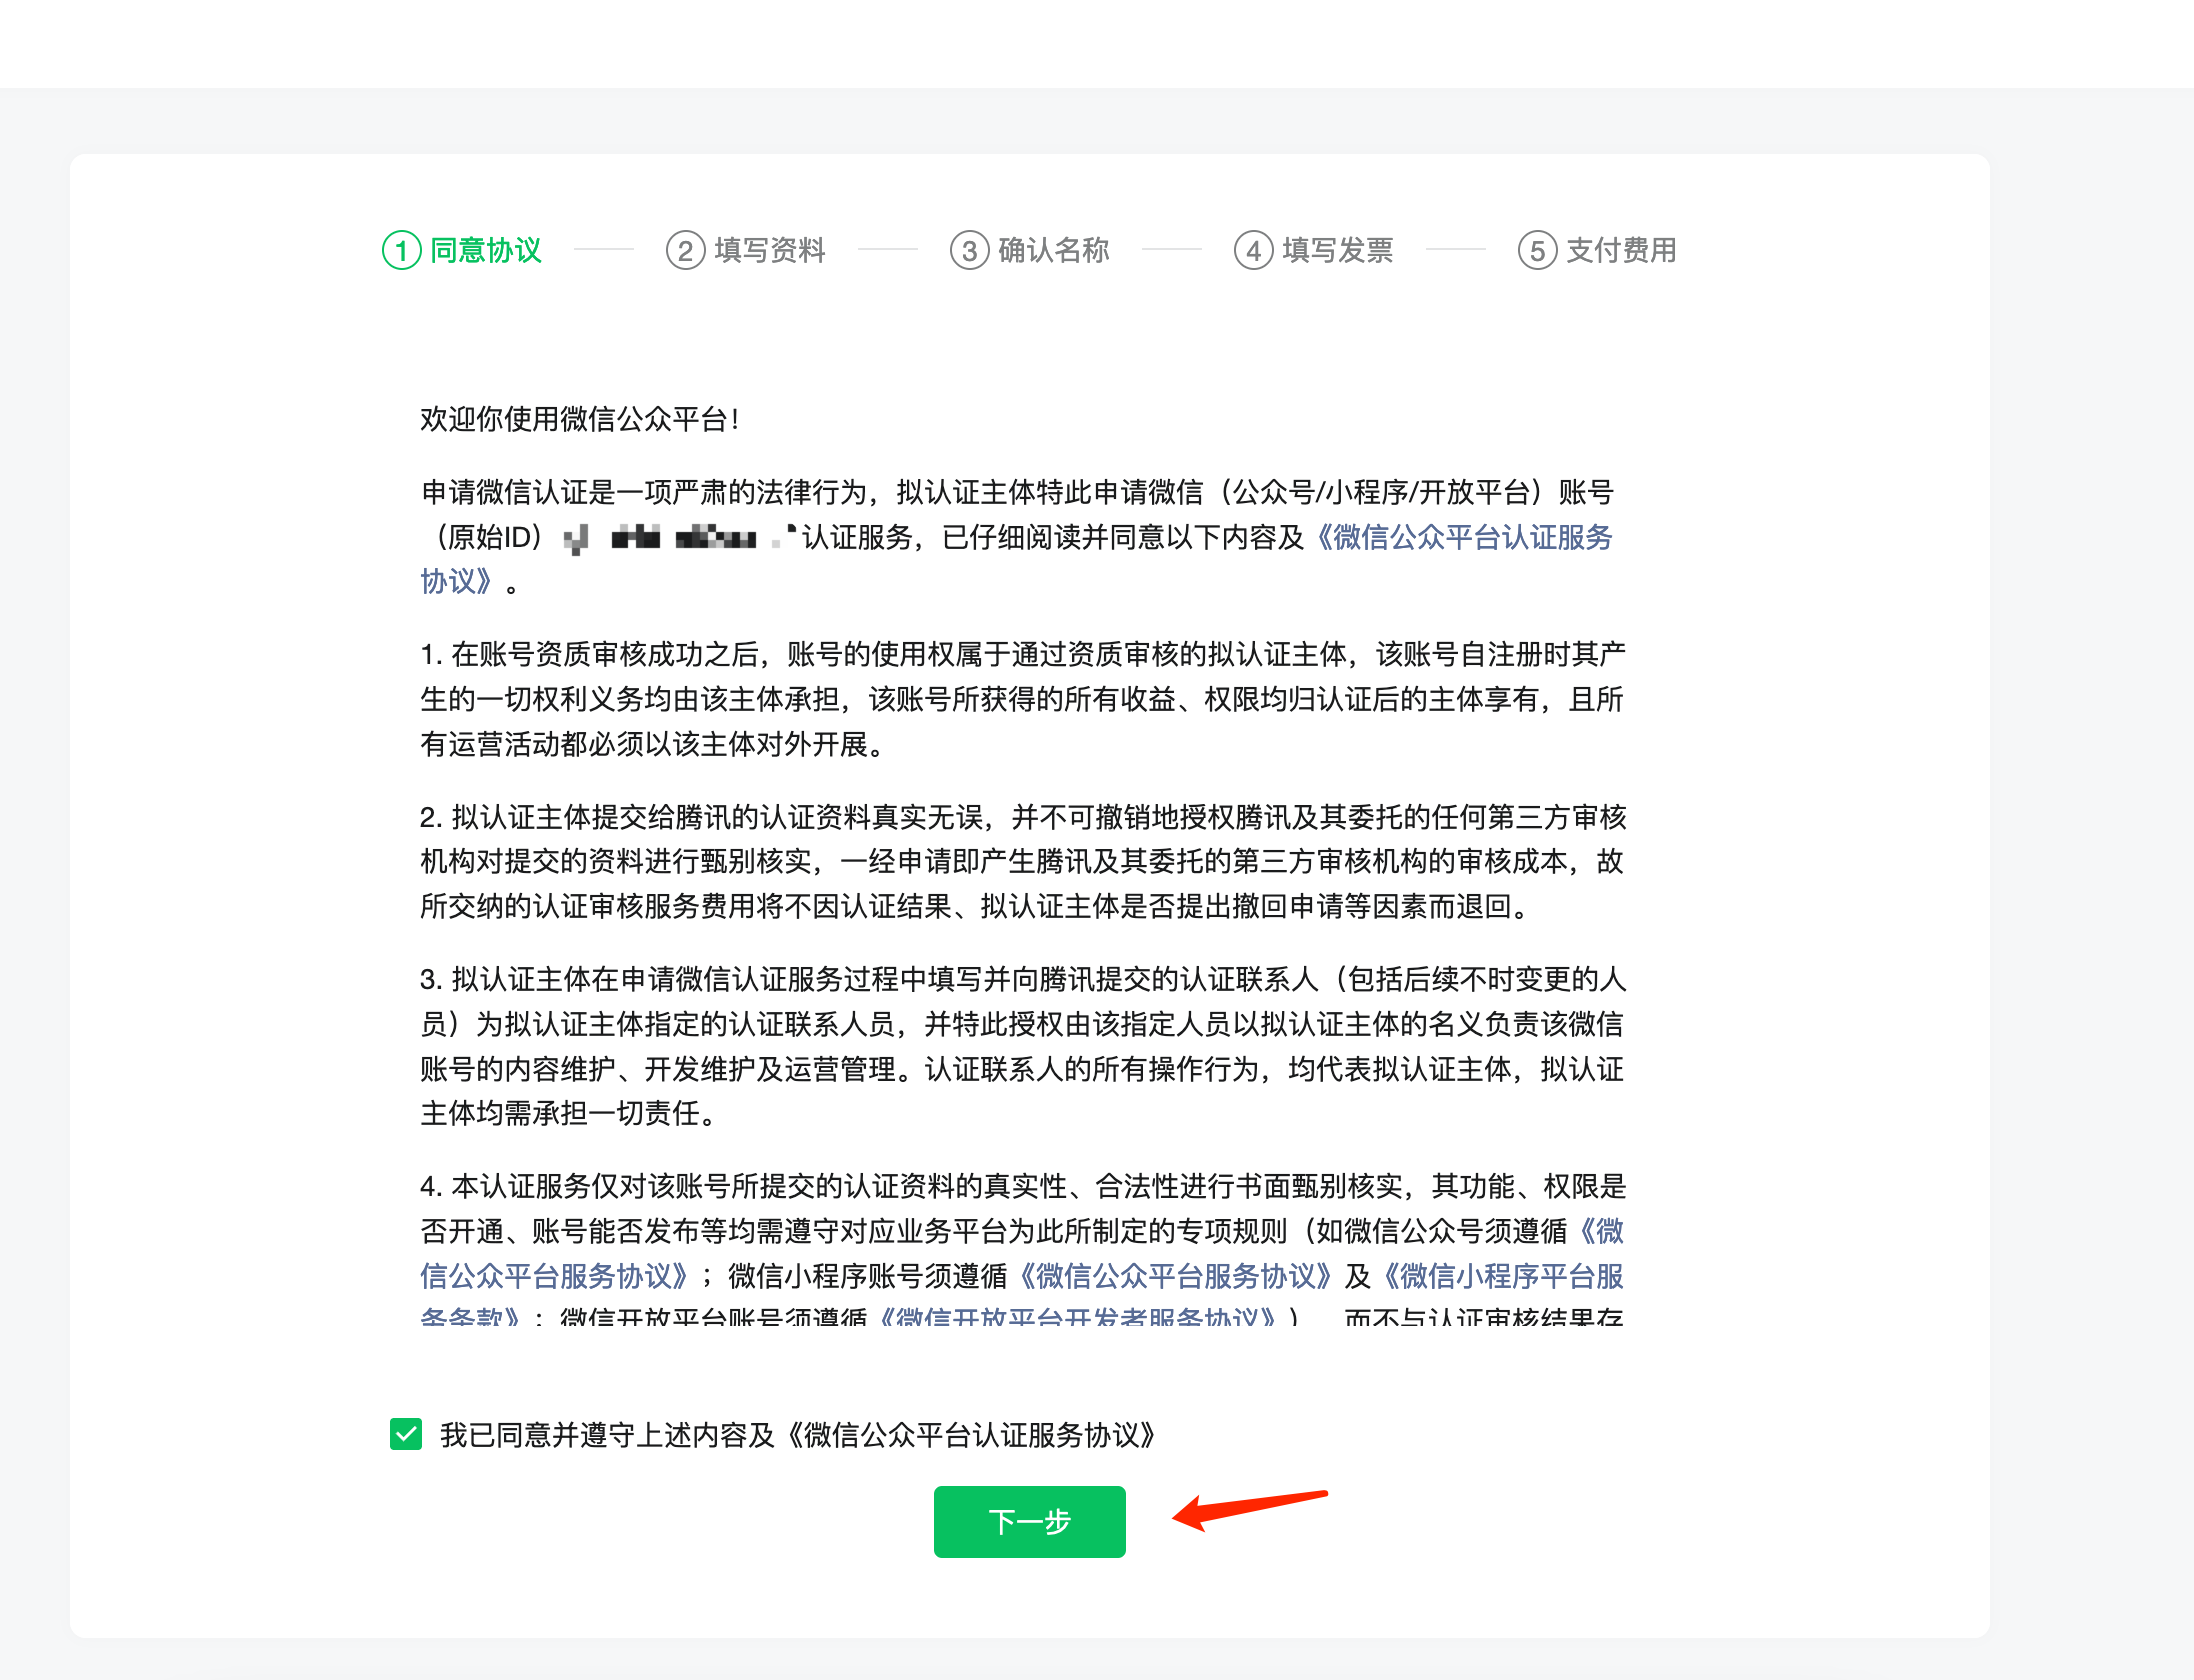Image resolution: width=2194 pixels, height=1680 pixels.
Task: Toggle the 我已同意并遵守上述内容 agreement checkbox
Action: [406, 1434]
